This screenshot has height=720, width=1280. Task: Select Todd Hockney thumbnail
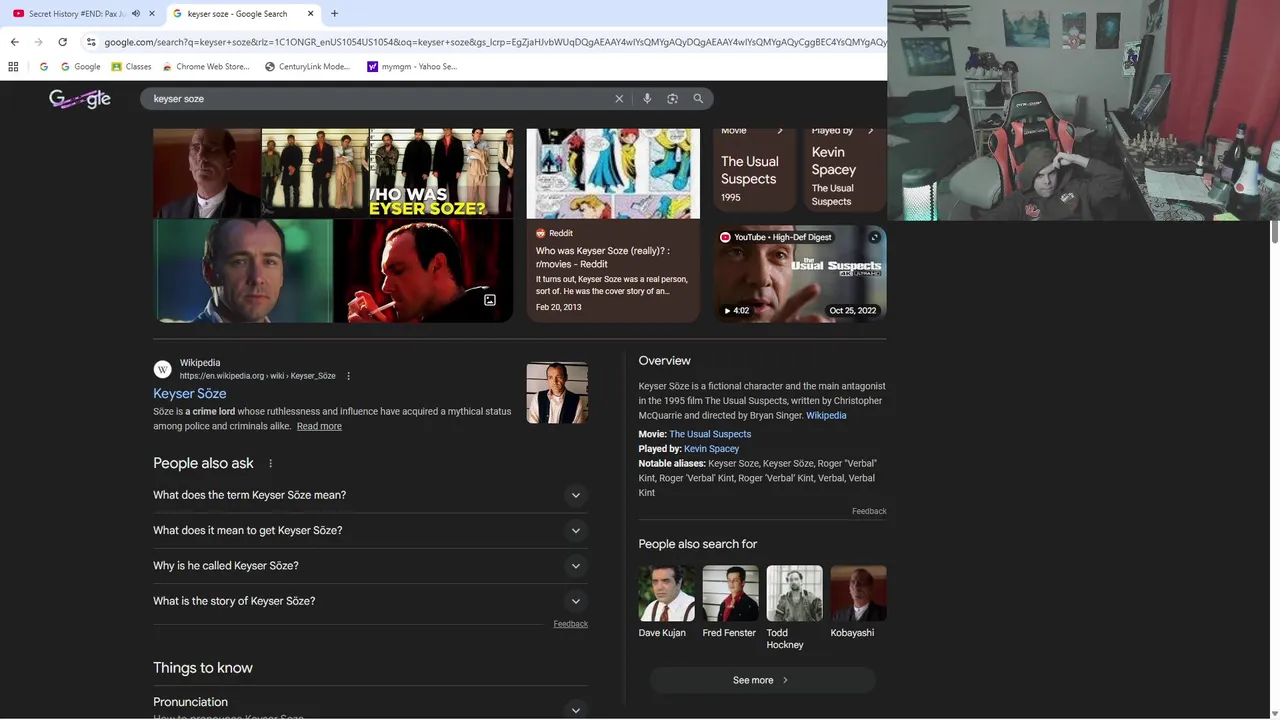[x=794, y=593]
